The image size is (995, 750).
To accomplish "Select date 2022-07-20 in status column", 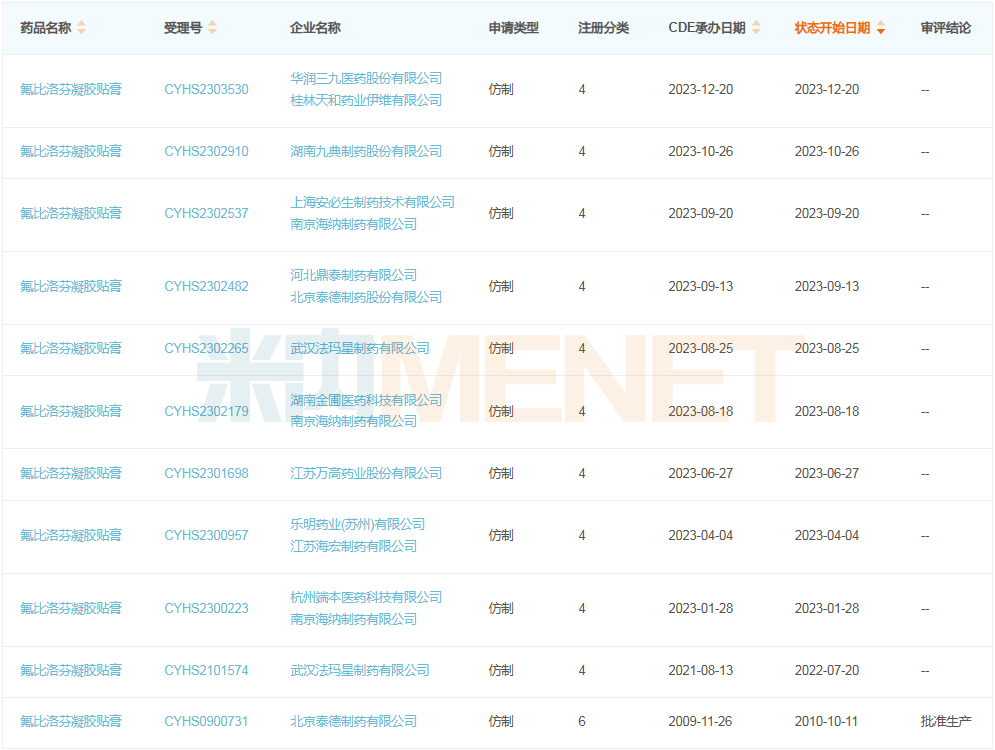I will click(x=827, y=671).
